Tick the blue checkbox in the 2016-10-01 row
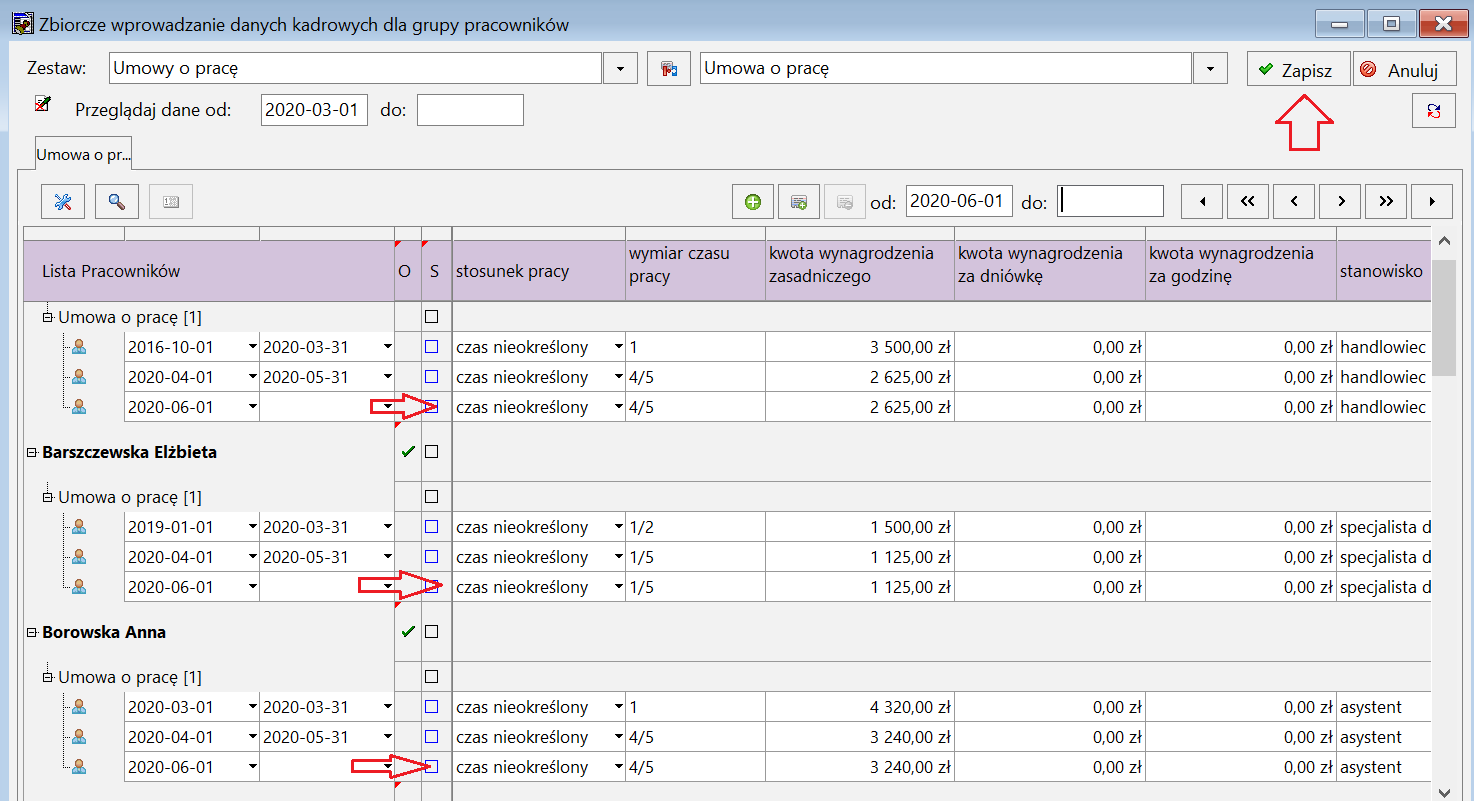This screenshot has width=1474, height=801. coord(432,347)
